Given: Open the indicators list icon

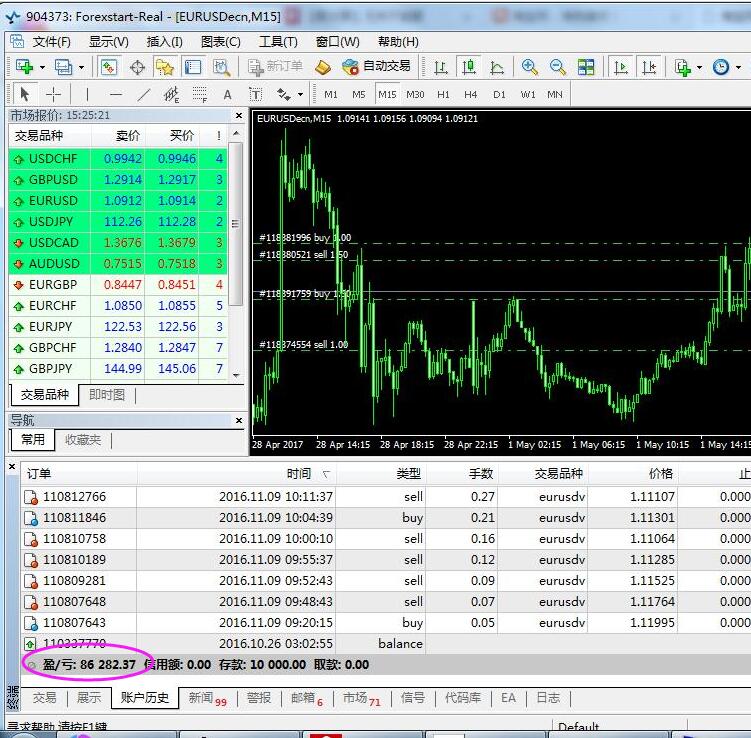Looking at the screenshot, I should click(683, 67).
